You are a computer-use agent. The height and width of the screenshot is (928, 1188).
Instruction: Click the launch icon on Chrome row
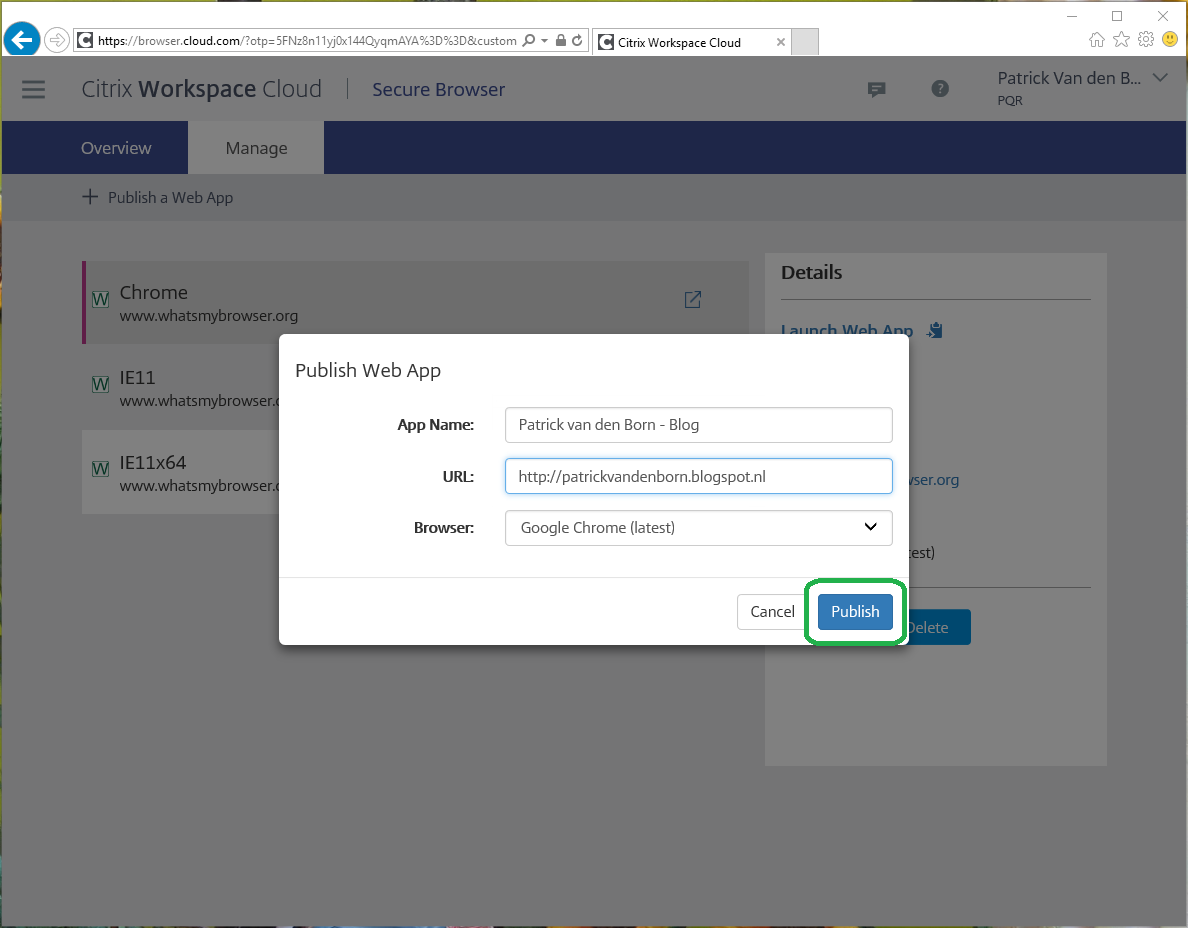[692, 299]
